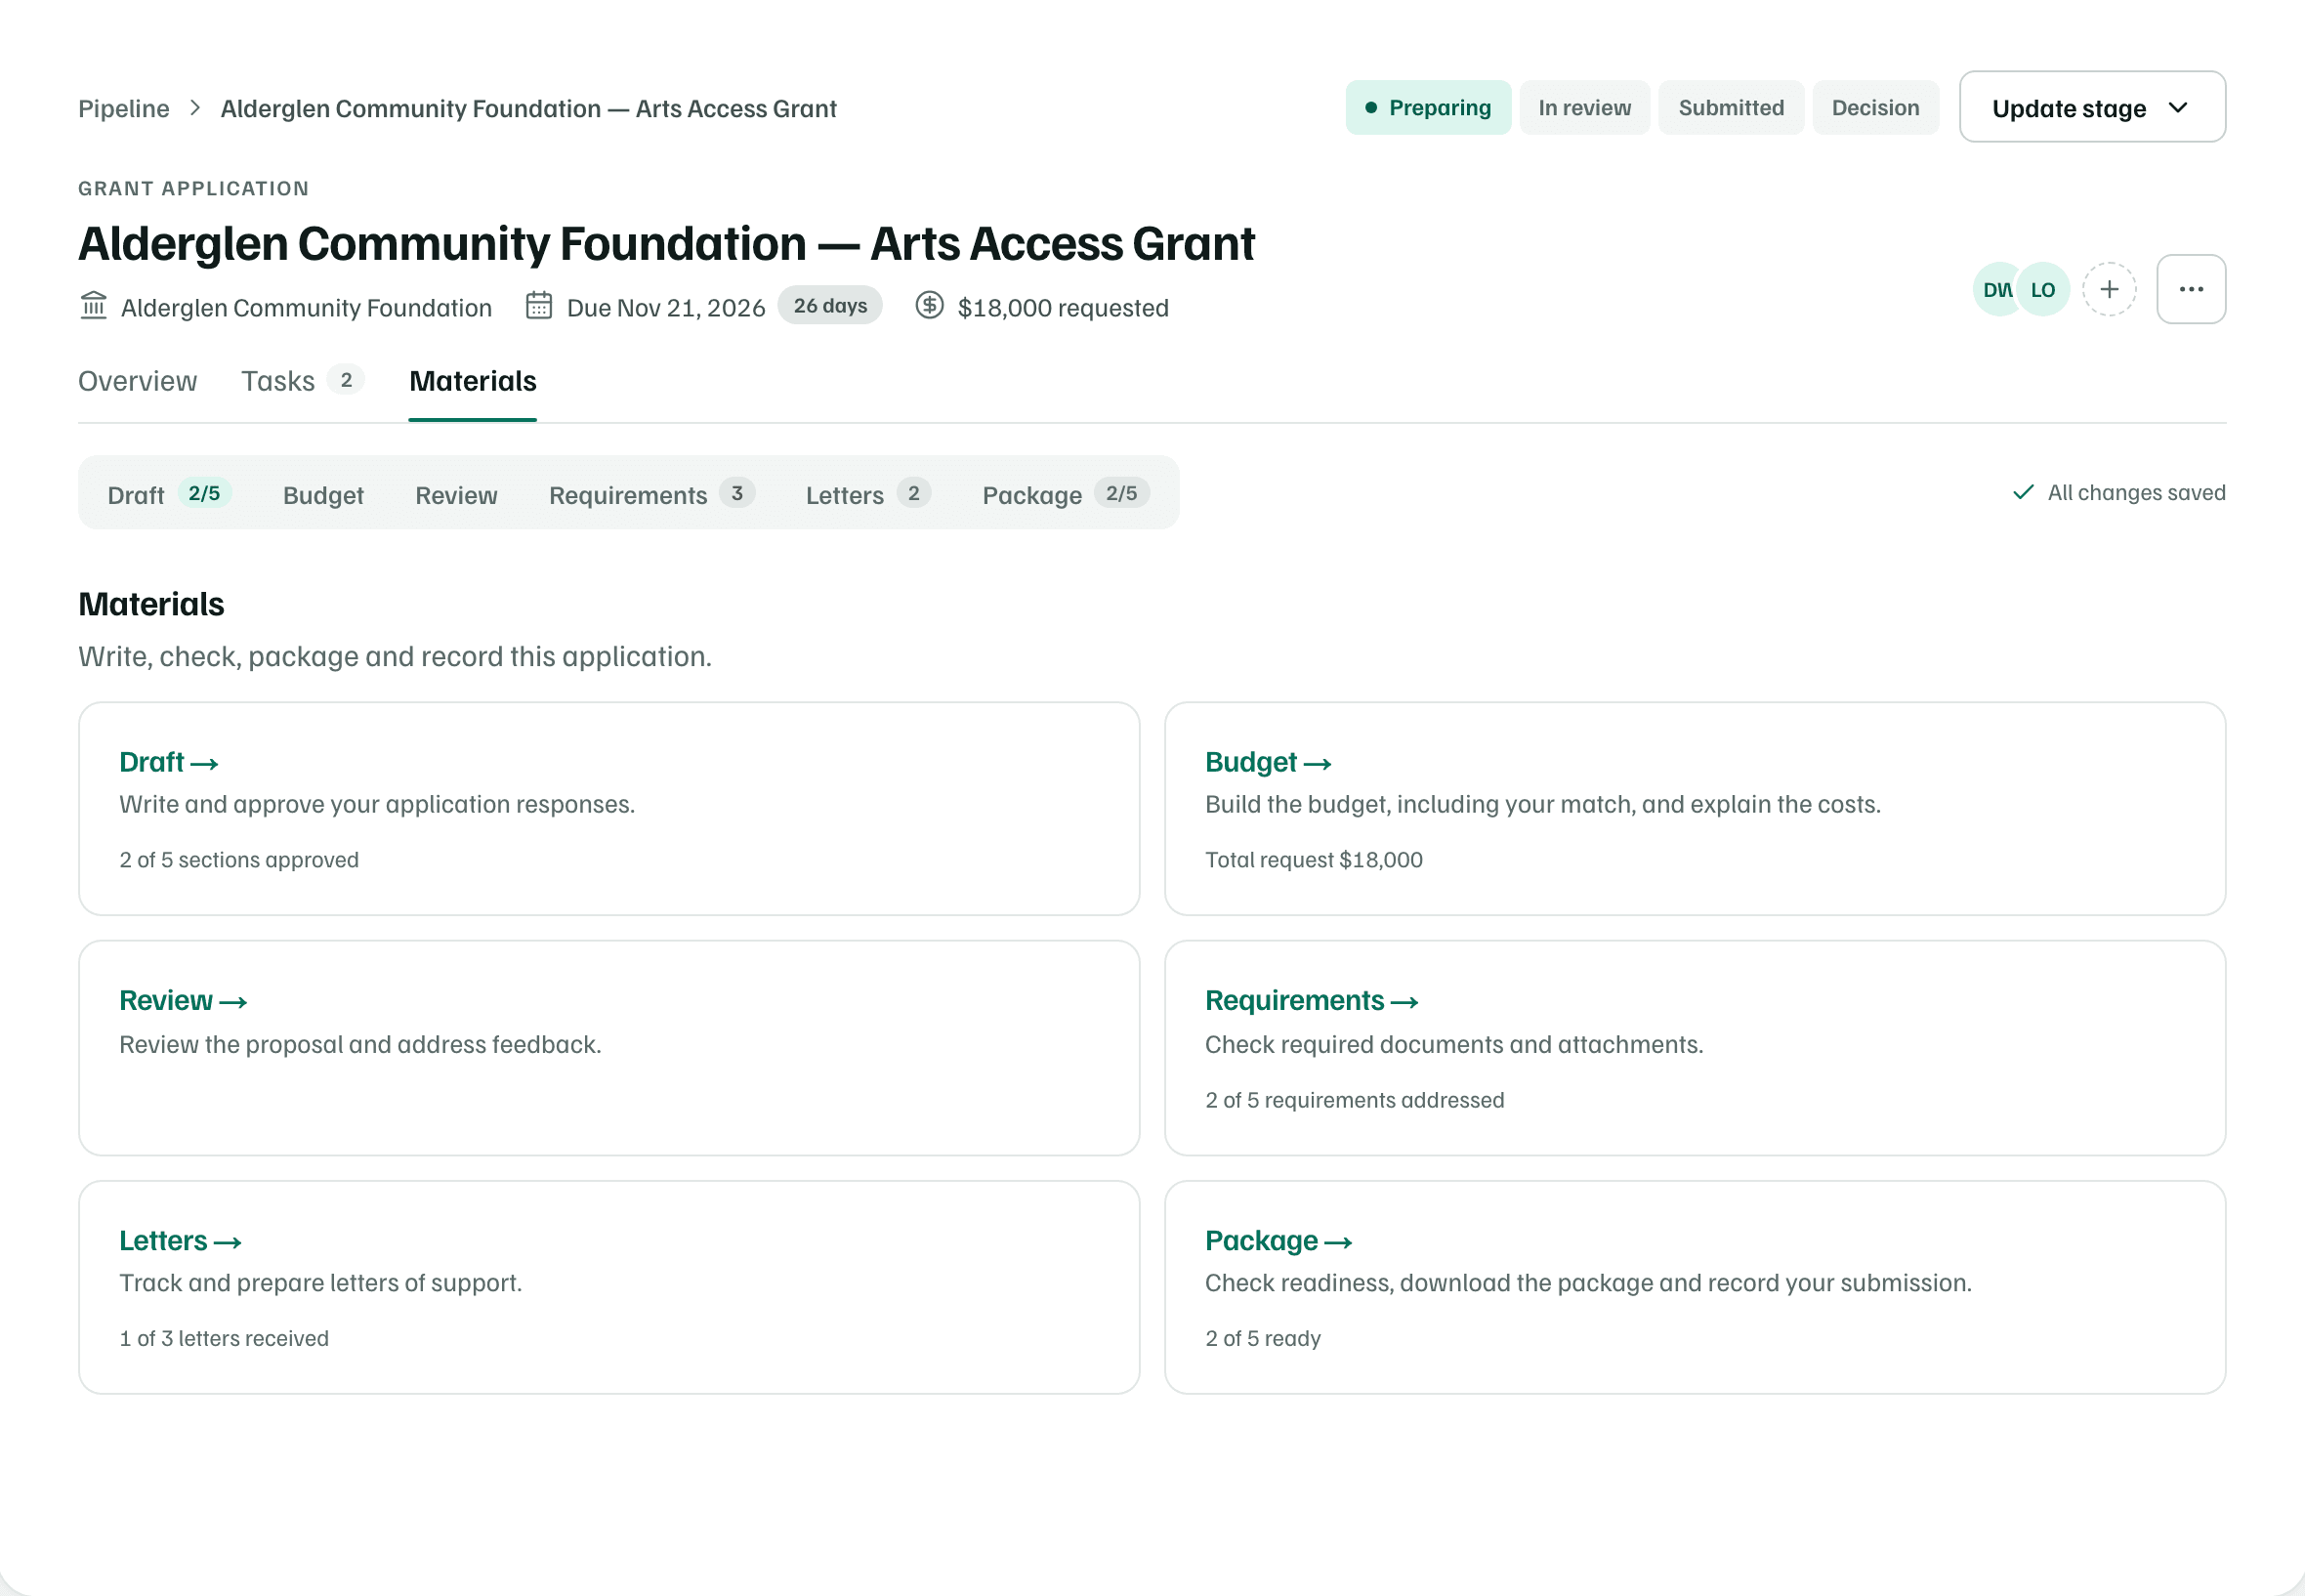Image resolution: width=2305 pixels, height=1596 pixels.
Task: Switch to the Tasks tab
Action: point(302,381)
